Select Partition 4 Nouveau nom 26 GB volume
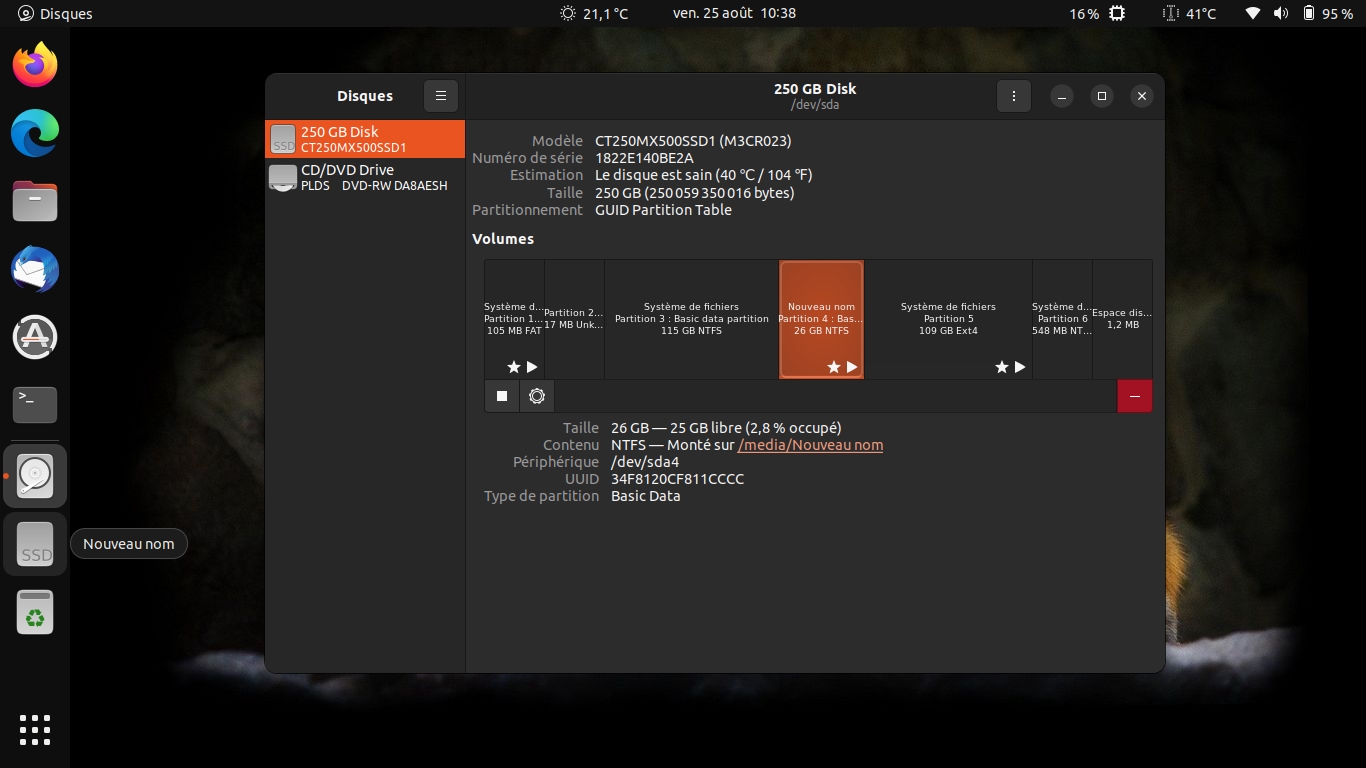Image resolution: width=1366 pixels, height=768 pixels. coord(821,319)
